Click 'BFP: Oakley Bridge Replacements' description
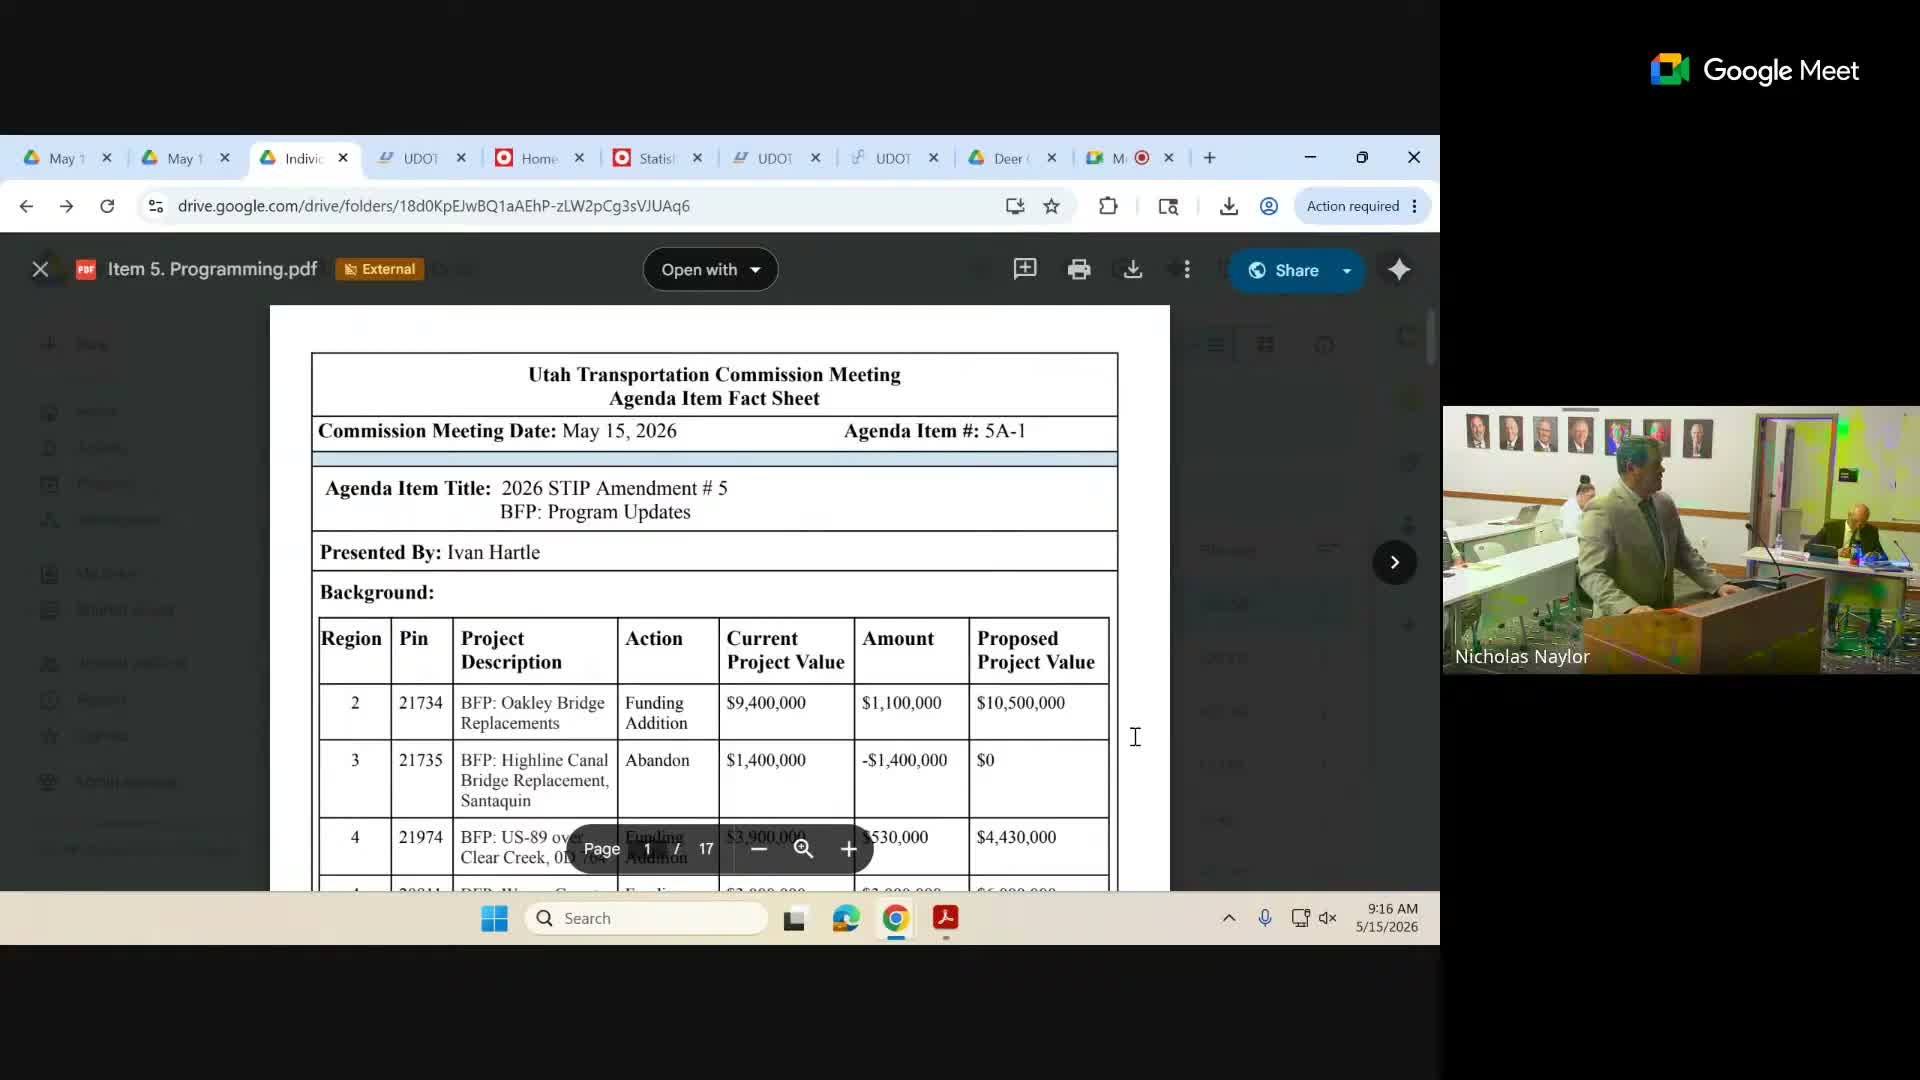Viewport: 1920px width, 1080px height. pos(533,713)
